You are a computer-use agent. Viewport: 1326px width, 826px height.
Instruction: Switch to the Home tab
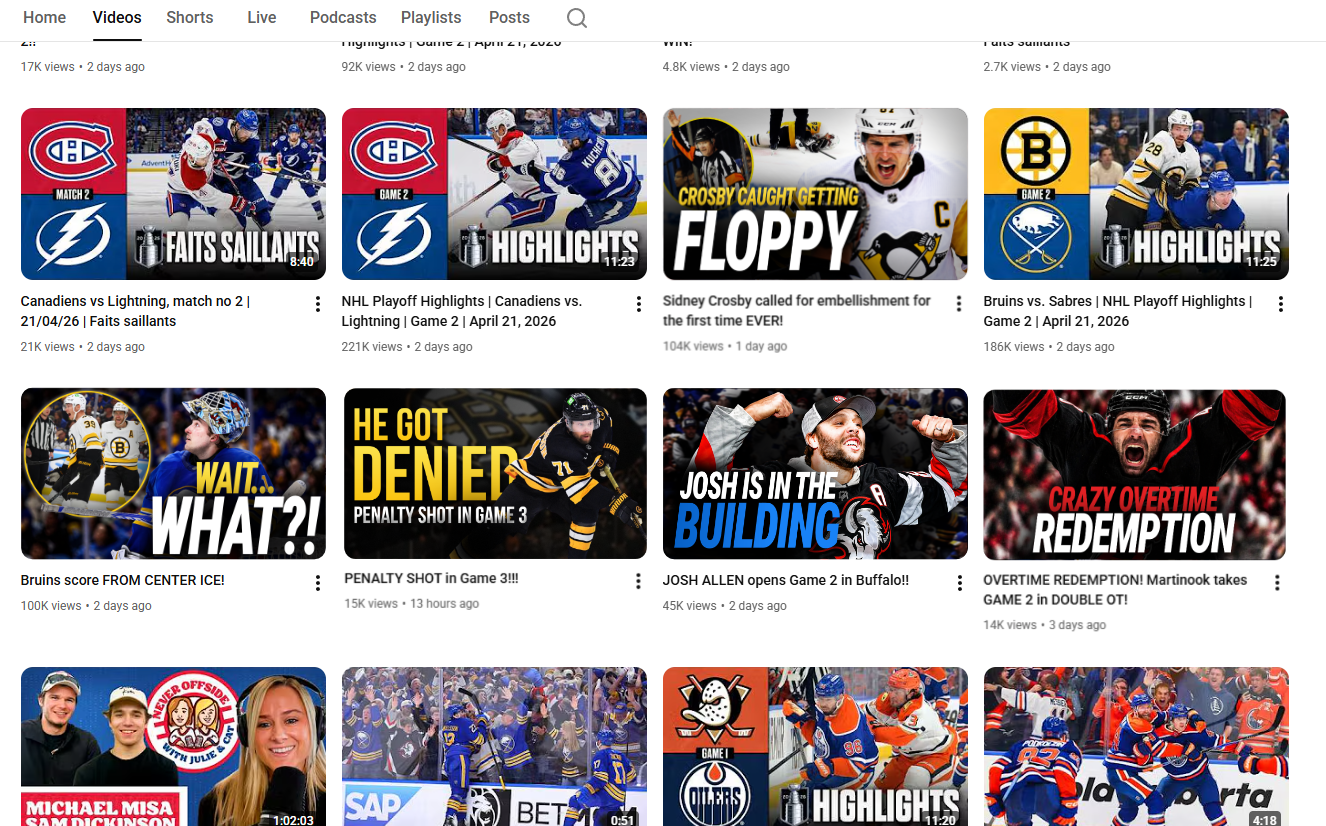click(44, 18)
